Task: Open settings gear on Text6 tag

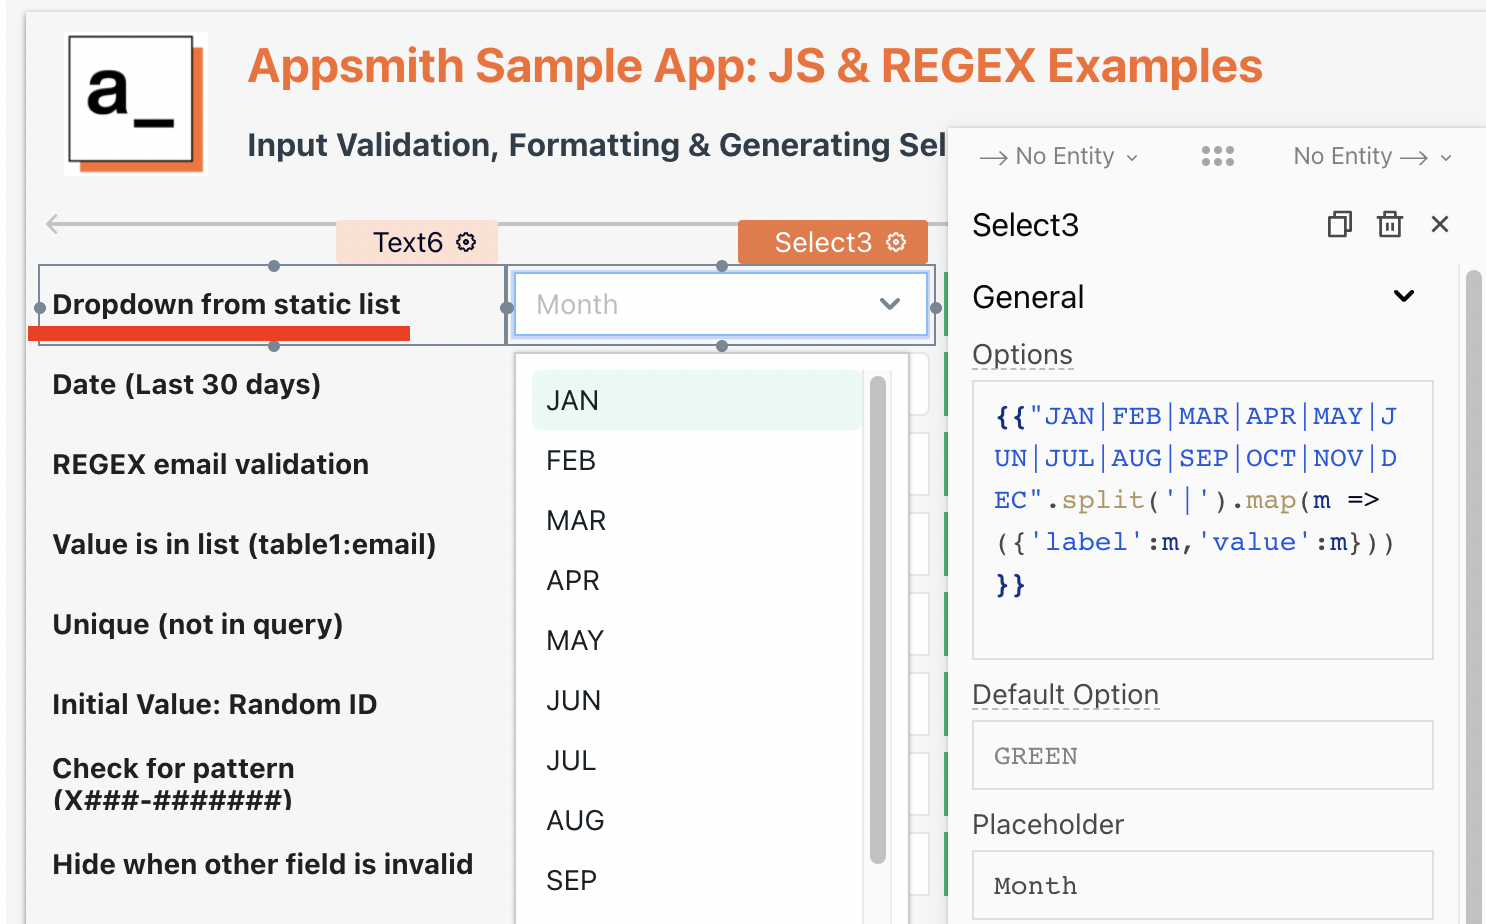Action: [x=466, y=242]
